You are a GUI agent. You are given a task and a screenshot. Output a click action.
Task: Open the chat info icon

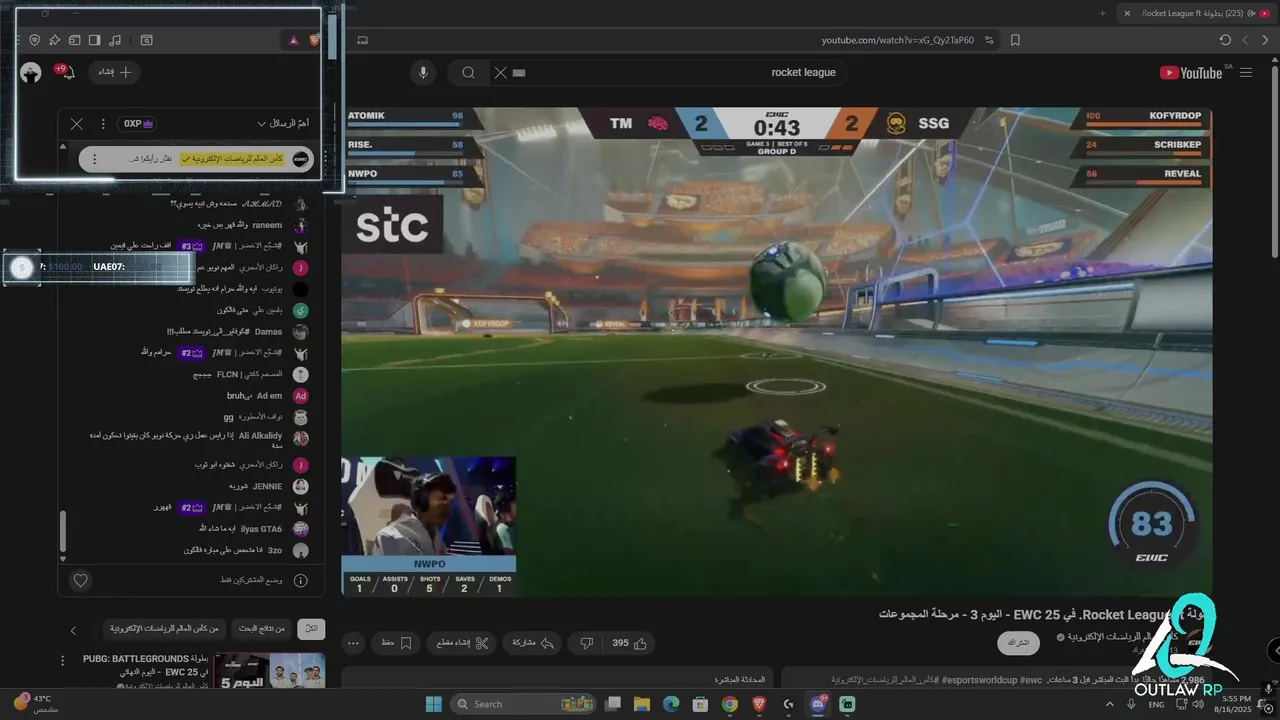click(x=300, y=580)
